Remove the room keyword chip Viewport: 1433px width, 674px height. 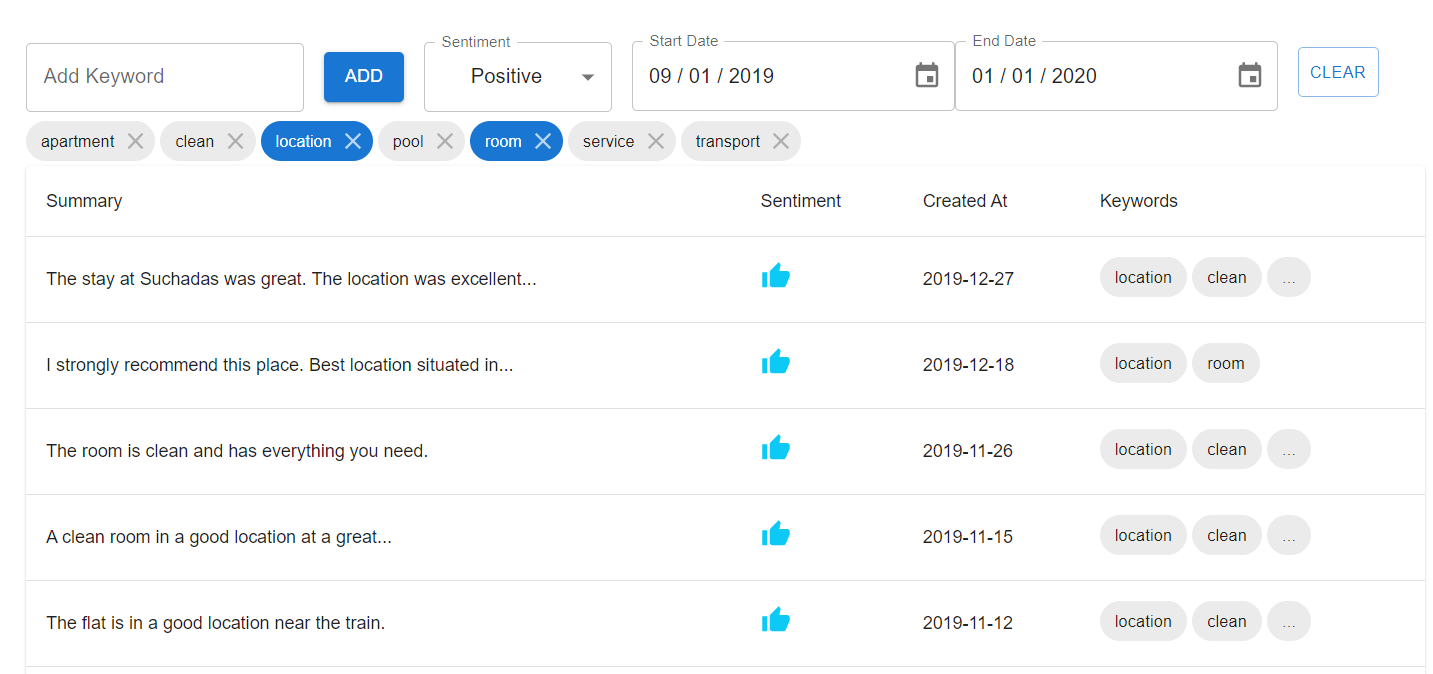pos(543,142)
